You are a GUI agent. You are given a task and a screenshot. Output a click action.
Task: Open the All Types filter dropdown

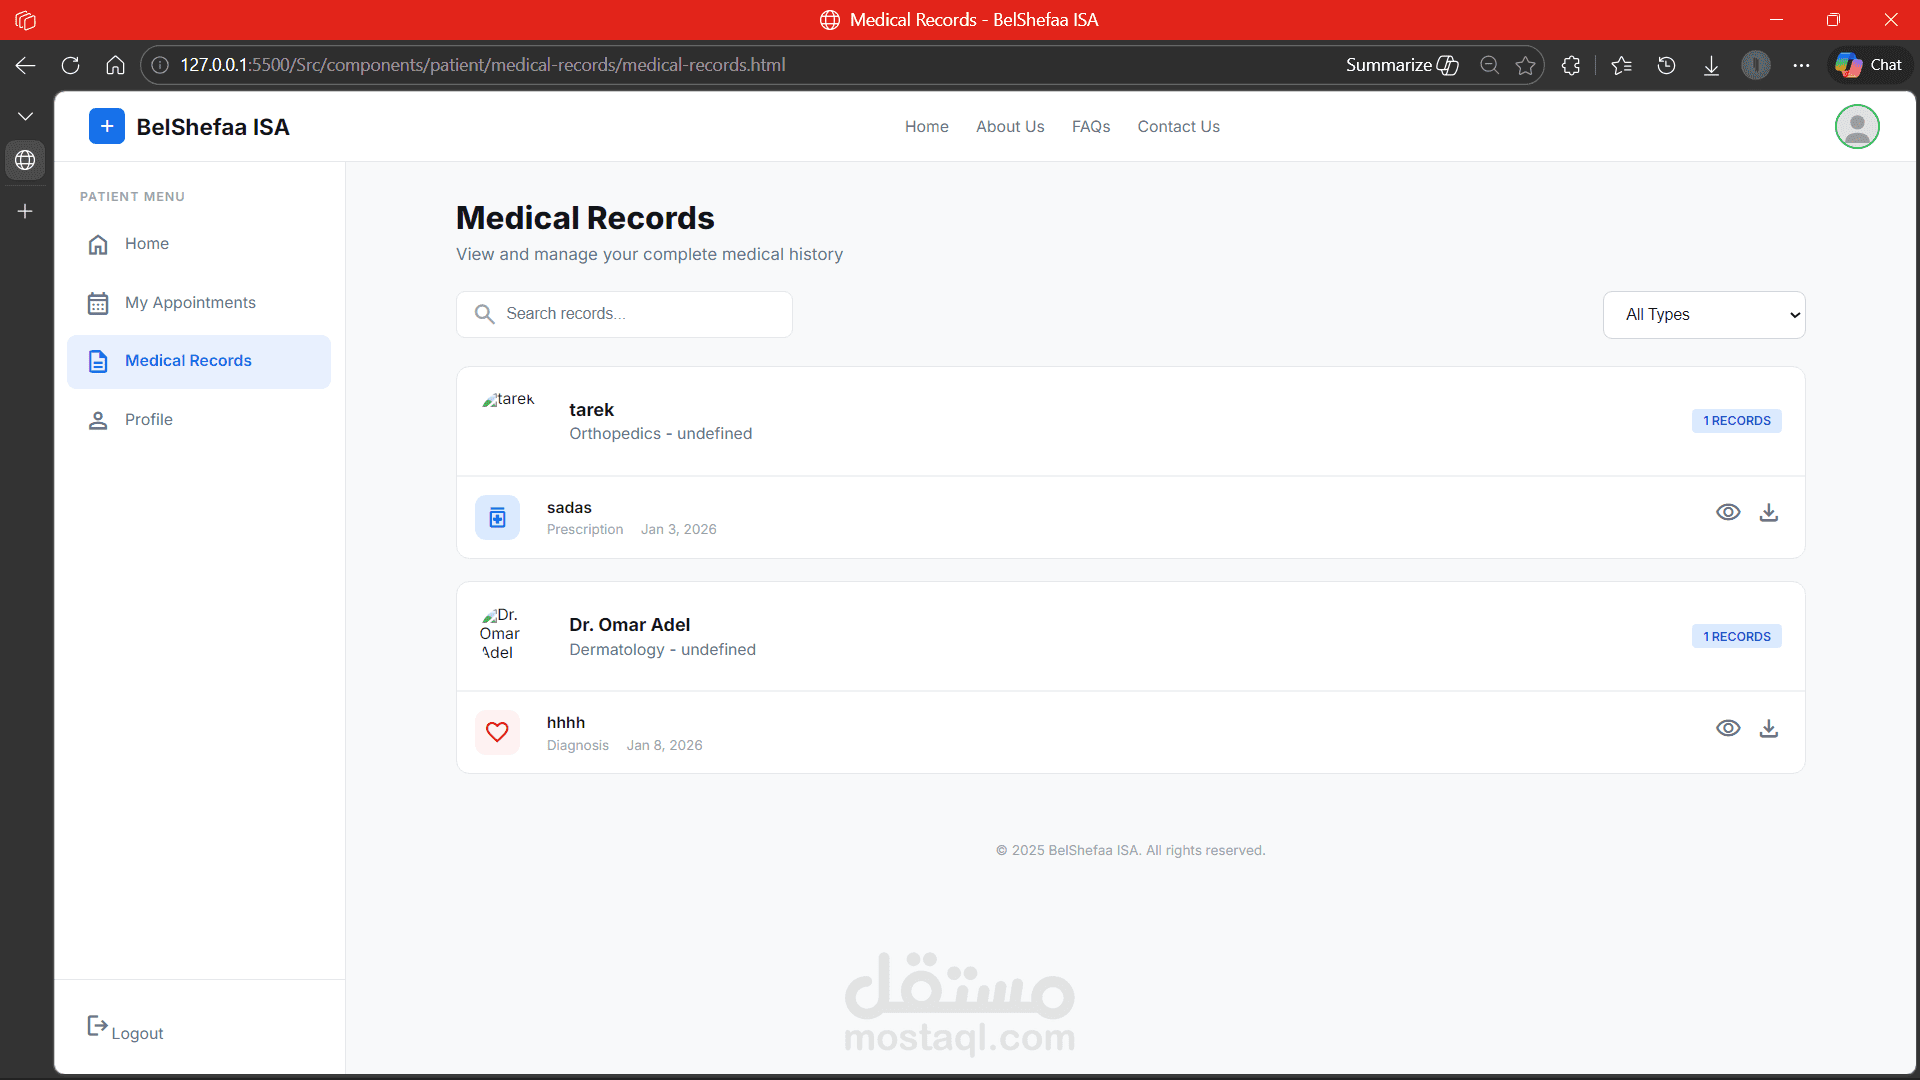coord(1703,315)
